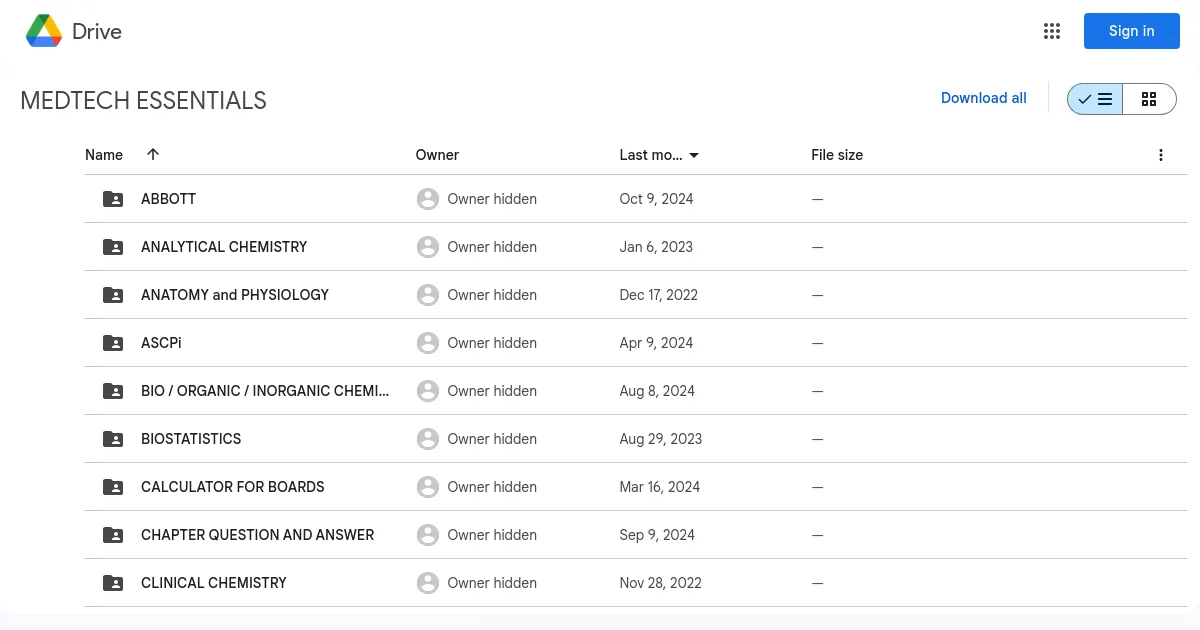Open the more options three-dot menu
1200x630 pixels.
(1161, 155)
